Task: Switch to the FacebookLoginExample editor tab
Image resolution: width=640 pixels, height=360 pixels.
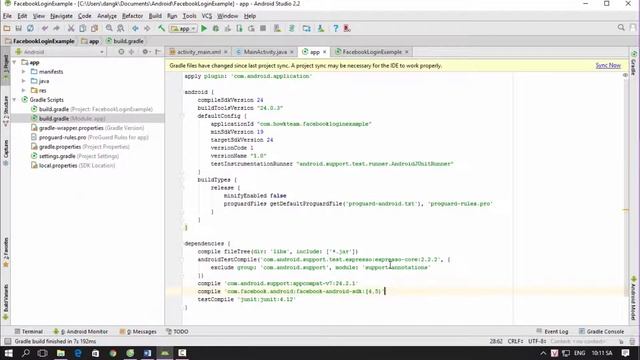Action: (372, 52)
